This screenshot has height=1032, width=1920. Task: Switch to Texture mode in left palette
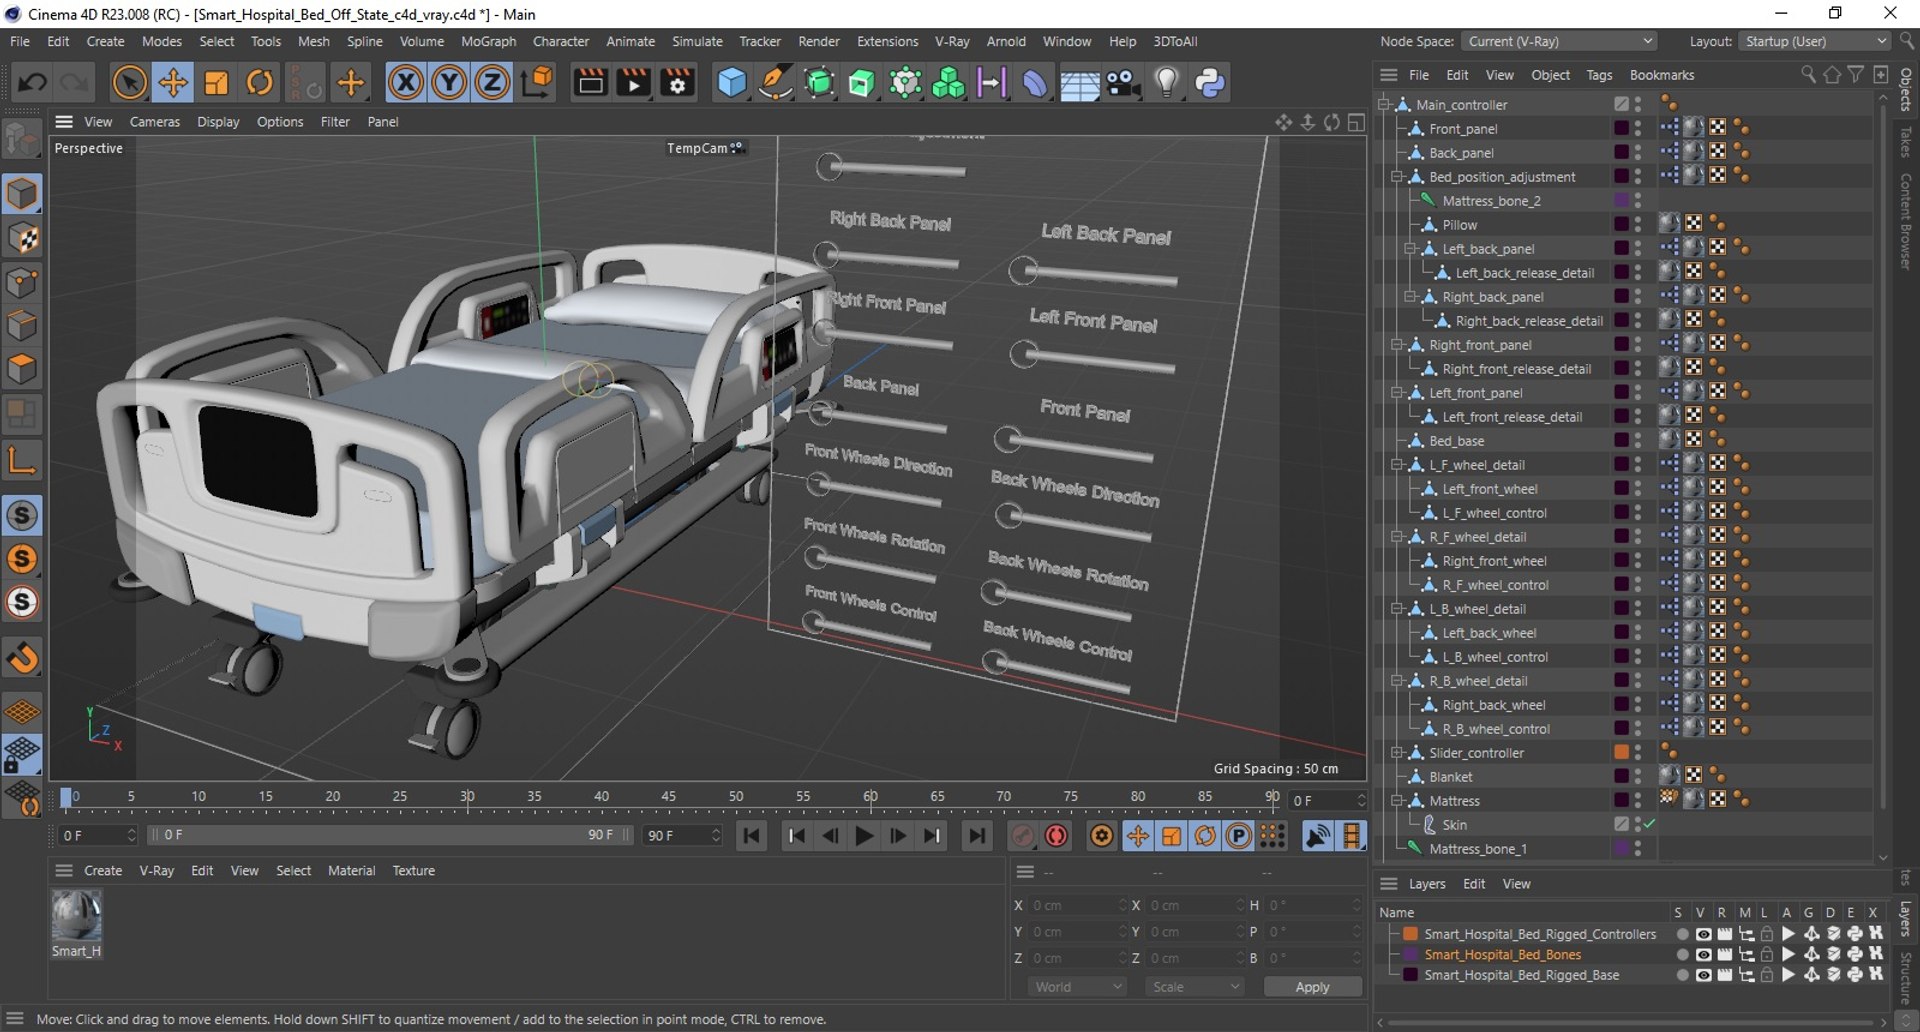pyautogui.click(x=22, y=238)
